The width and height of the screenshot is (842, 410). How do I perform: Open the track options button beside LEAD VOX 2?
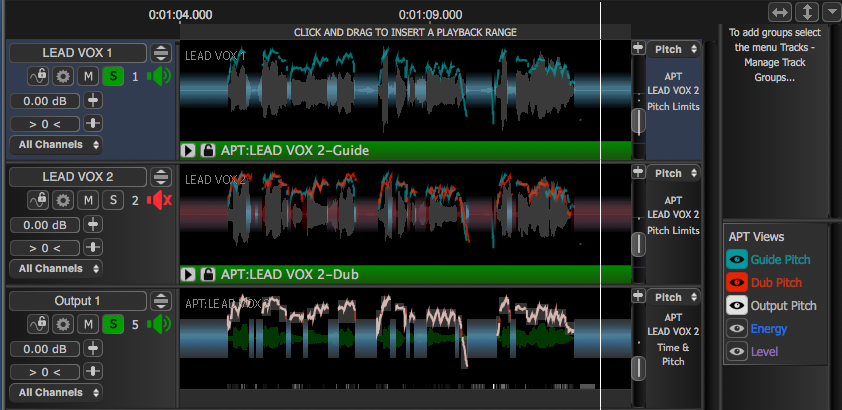pos(160,177)
